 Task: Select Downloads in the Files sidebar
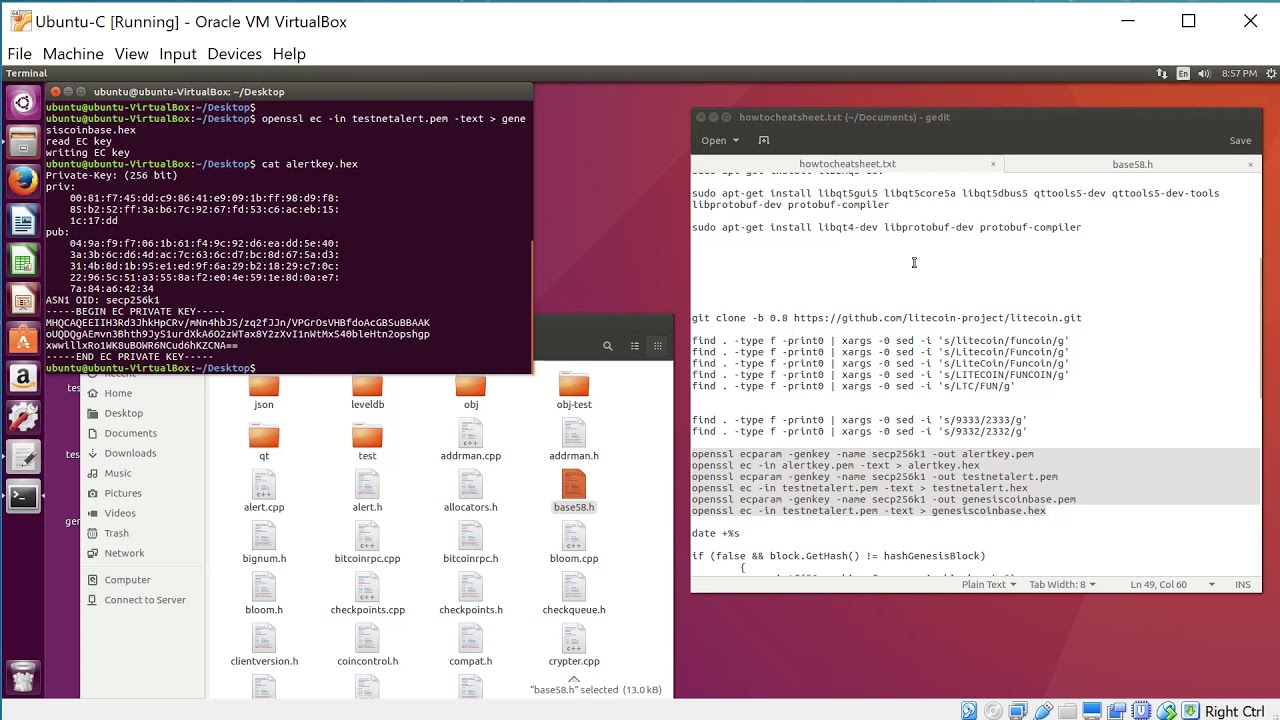click(130, 453)
